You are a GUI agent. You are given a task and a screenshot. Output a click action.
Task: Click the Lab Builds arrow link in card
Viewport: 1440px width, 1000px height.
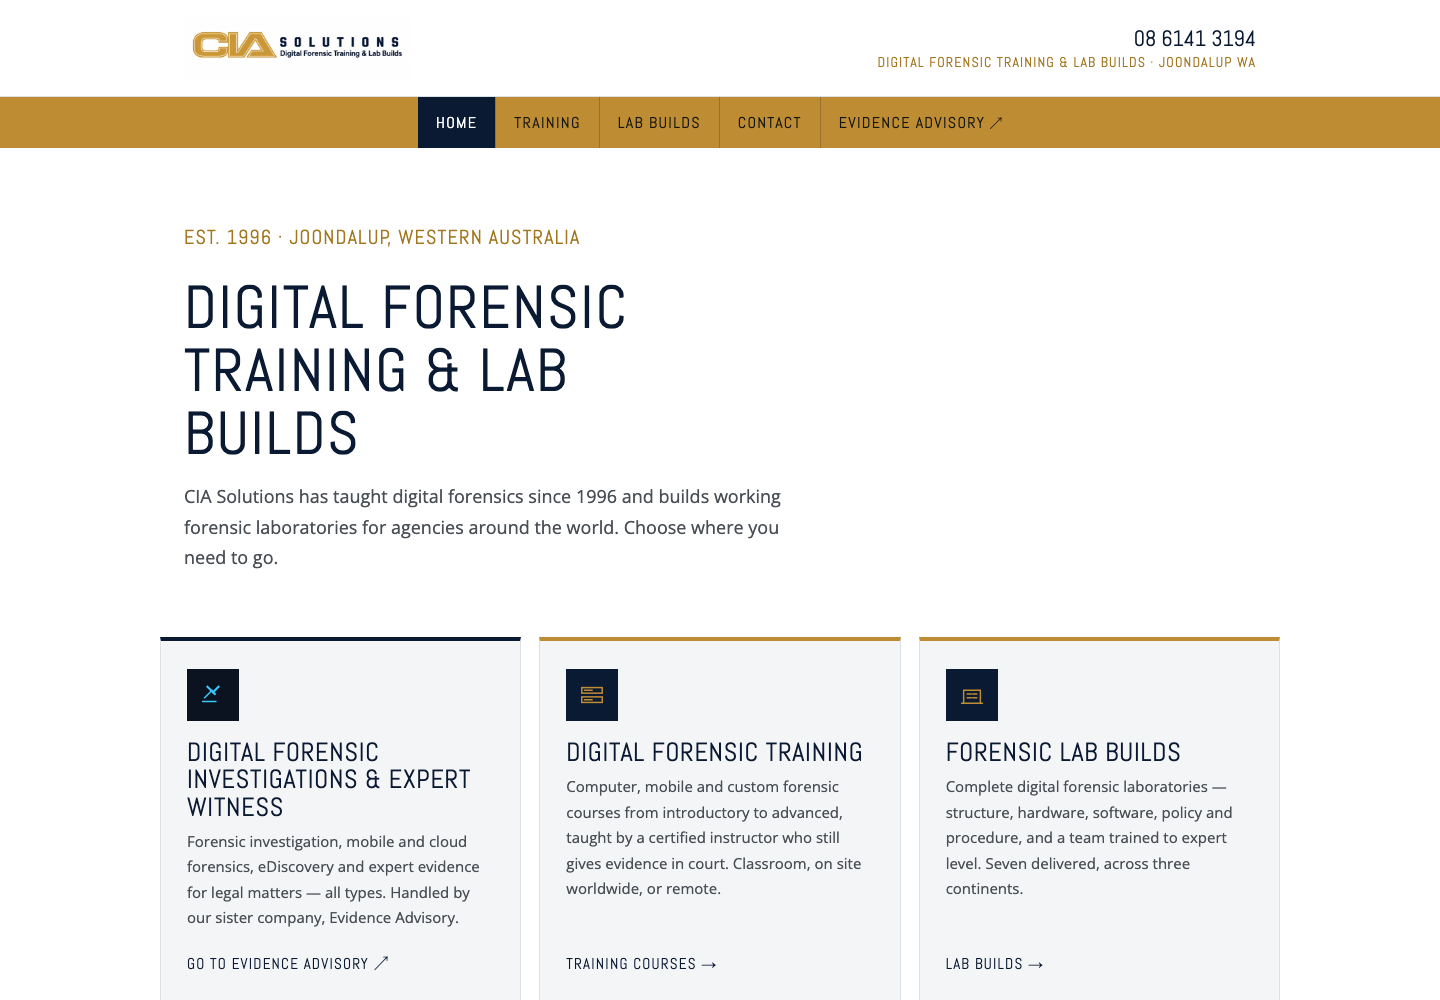pyautogui.click(x=994, y=964)
